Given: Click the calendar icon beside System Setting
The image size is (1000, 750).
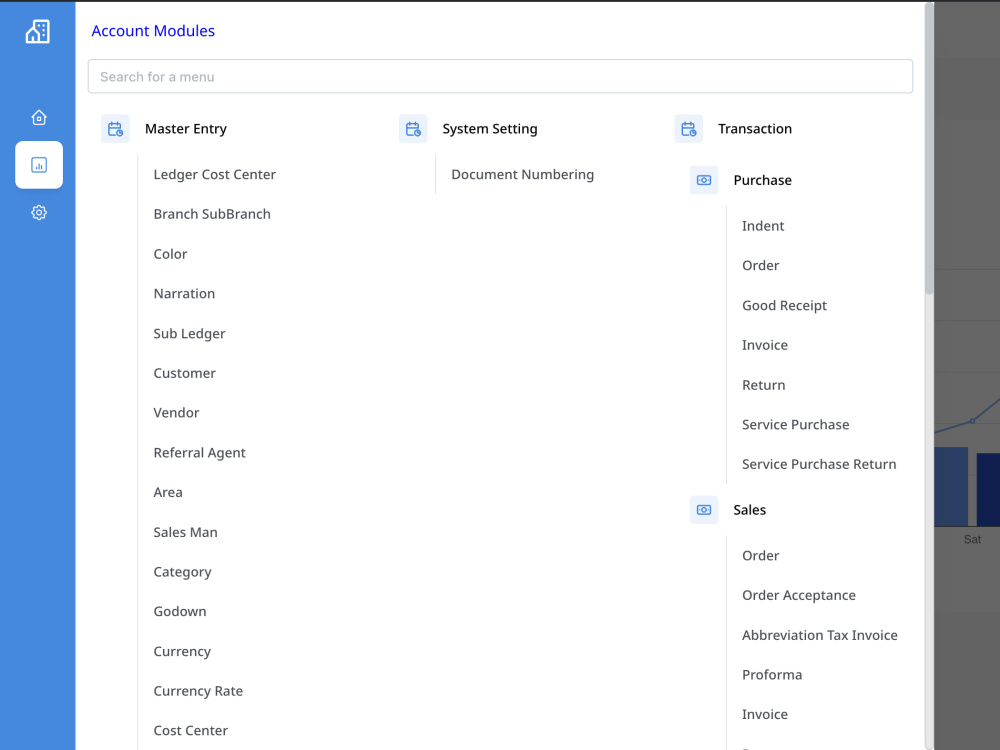Looking at the screenshot, I should click(x=413, y=129).
